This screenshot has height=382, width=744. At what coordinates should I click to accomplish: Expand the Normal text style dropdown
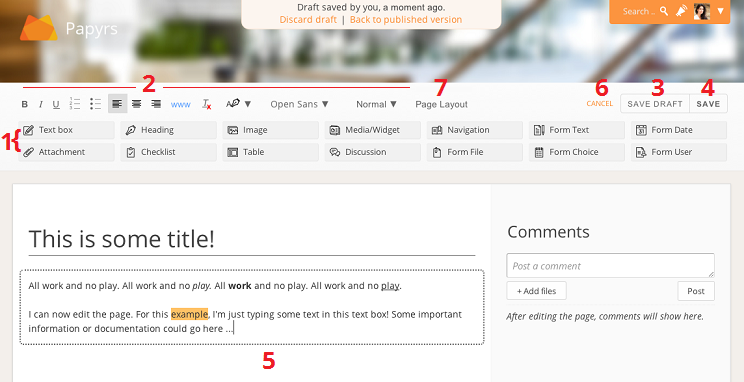pyautogui.click(x=376, y=104)
